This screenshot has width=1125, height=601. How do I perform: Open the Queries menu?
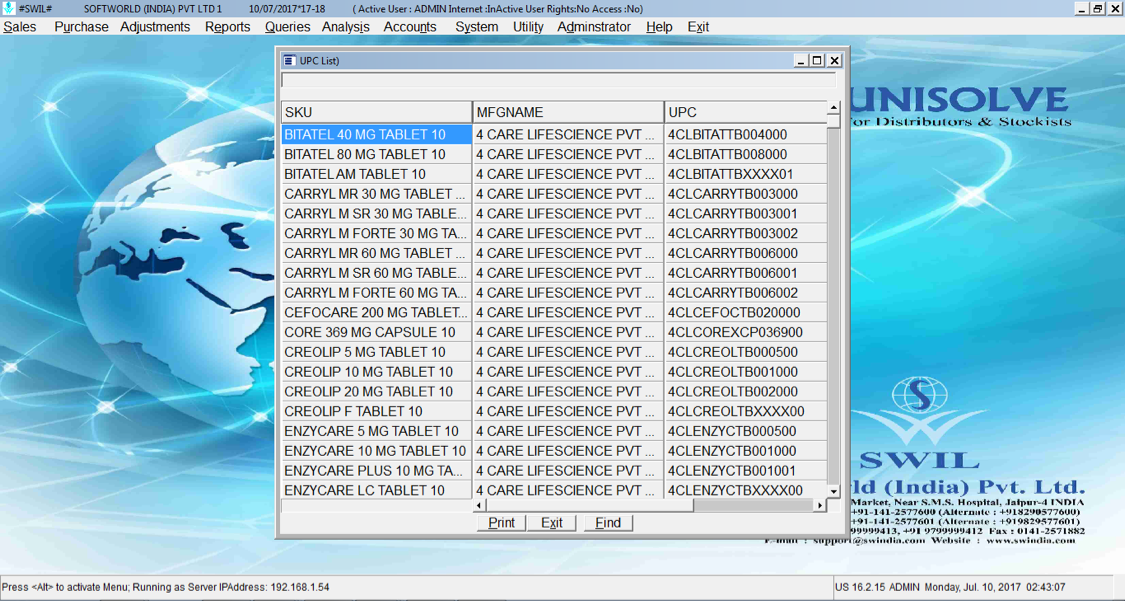[287, 27]
